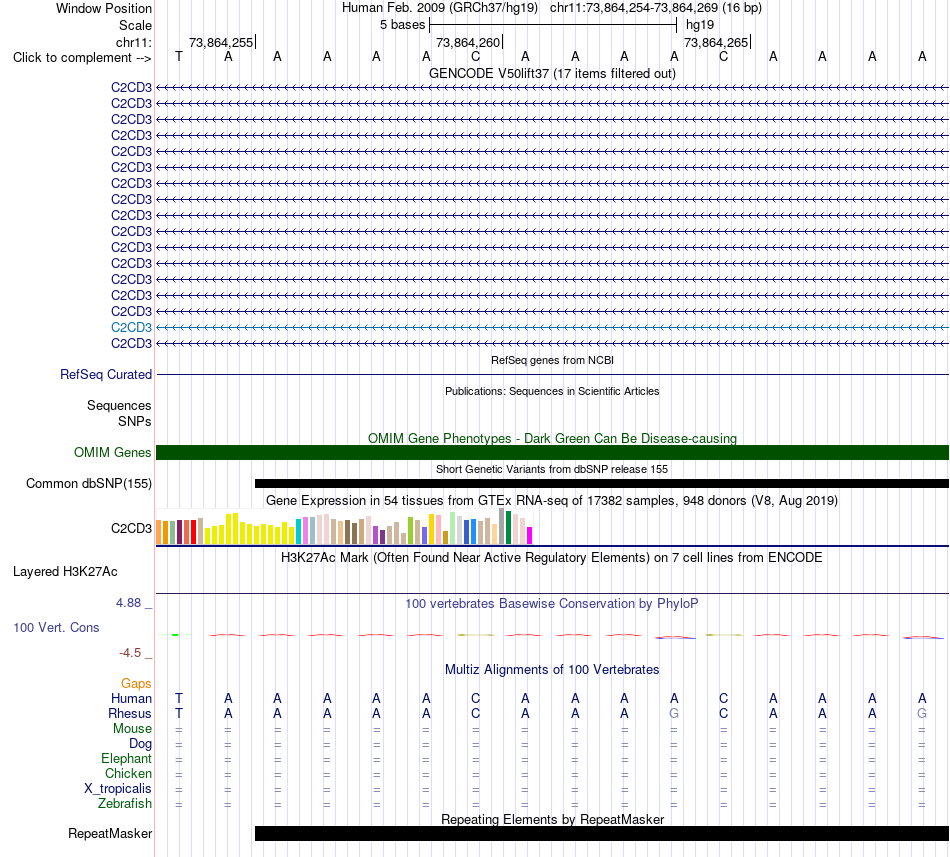Click the Scale row label
Image resolution: width=950 pixels, height=857 pixels.
[135, 25]
